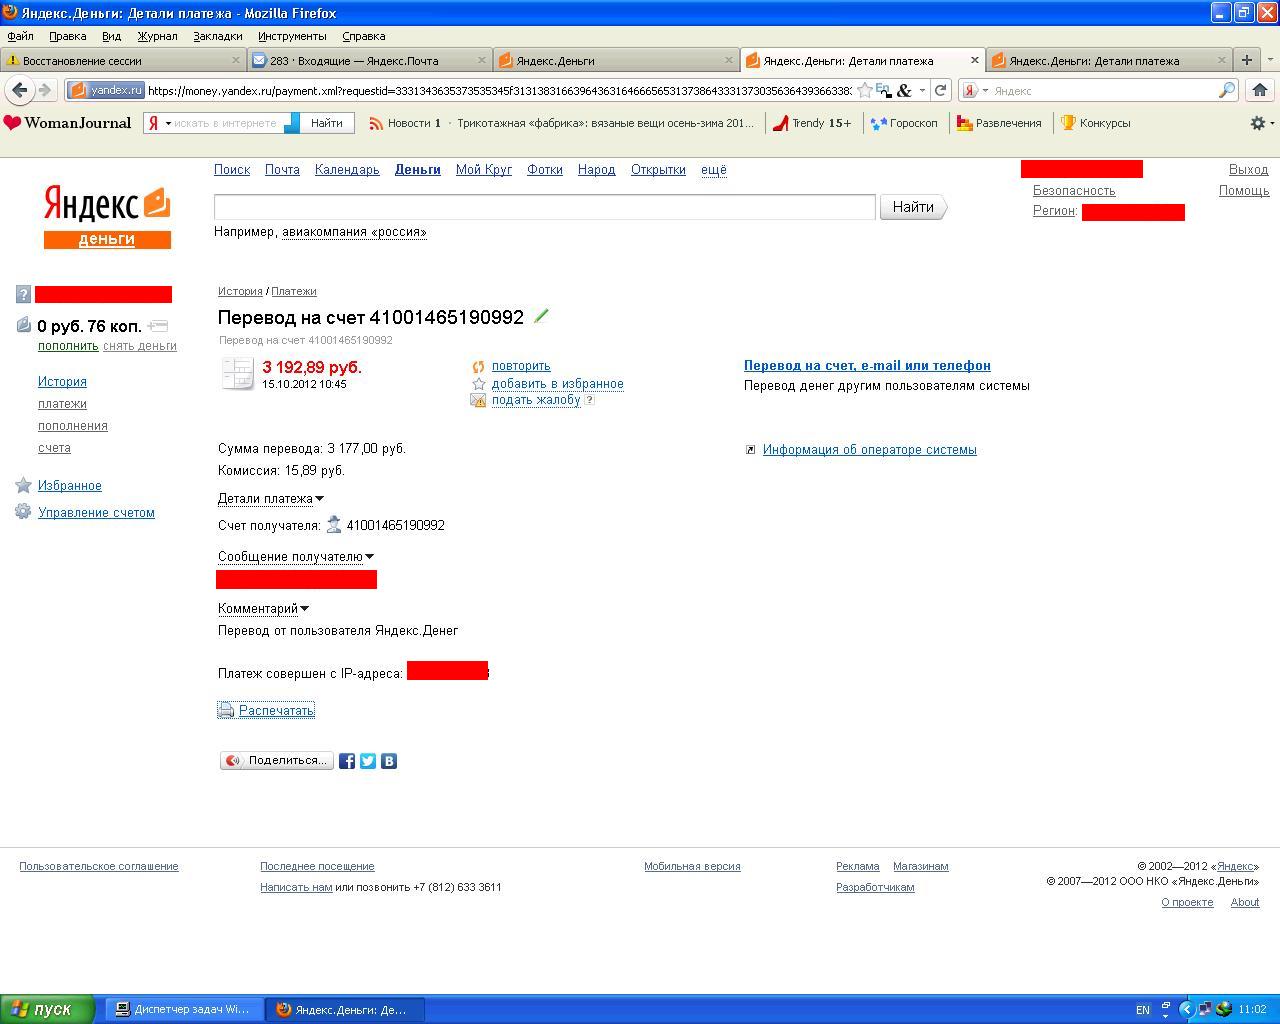The width and height of the screenshot is (1280, 1024).
Task: Click the Windows пуск Start button
Action: [47, 1009]
